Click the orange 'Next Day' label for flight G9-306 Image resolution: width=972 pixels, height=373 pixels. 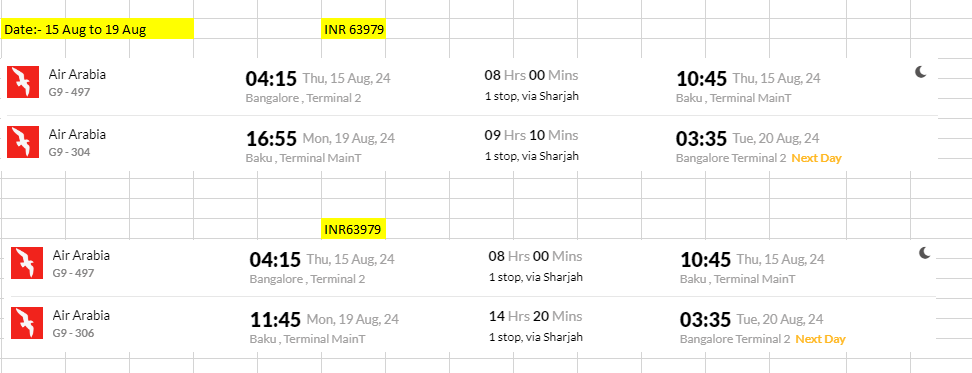[x=821, y=339]
